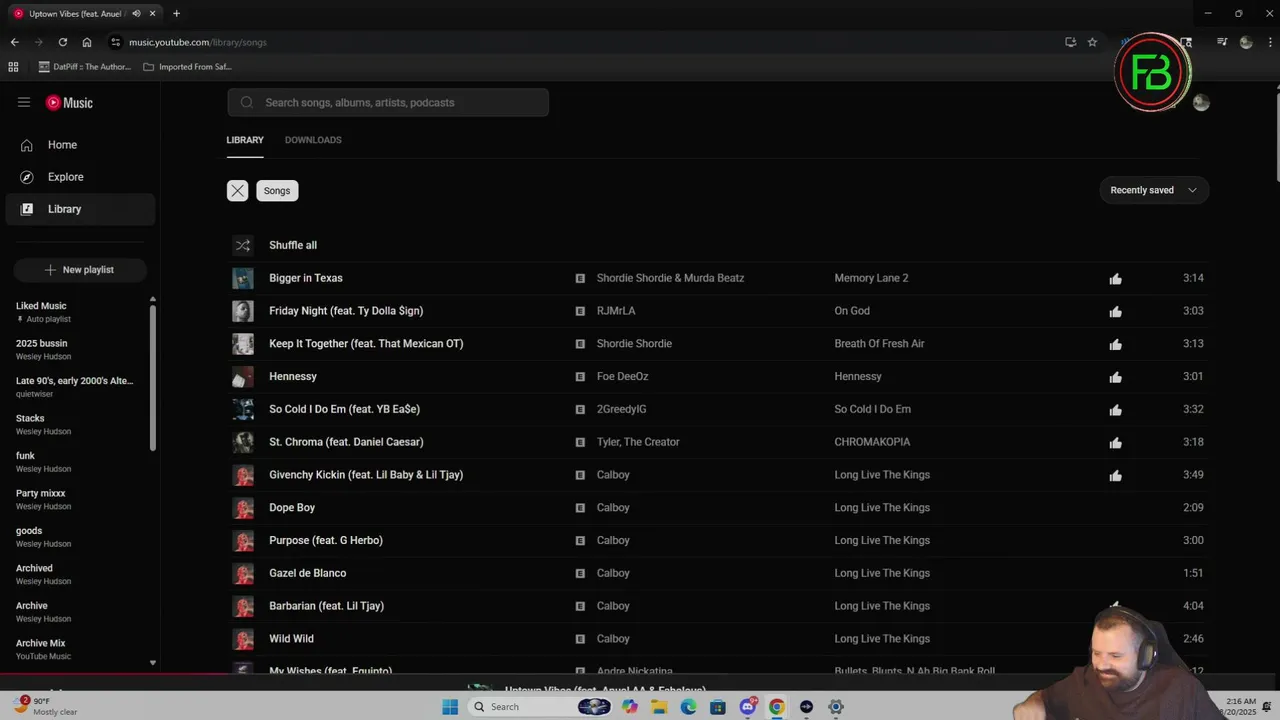Screen dimensions: 1280x720
Task: Click the search songs, albums, artists field
Action: click(x=388, y=102)
